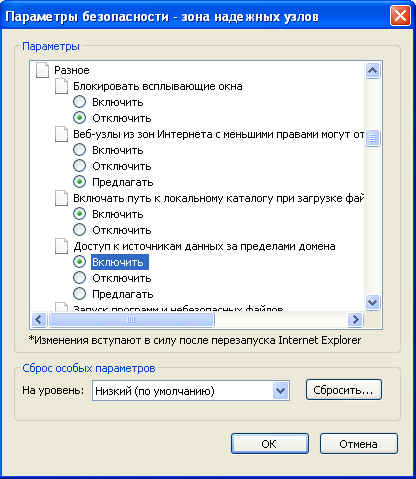Close the security settings dialog window
Image resolution: width=416 pixels, height=479 pixels.
point(400,16)
